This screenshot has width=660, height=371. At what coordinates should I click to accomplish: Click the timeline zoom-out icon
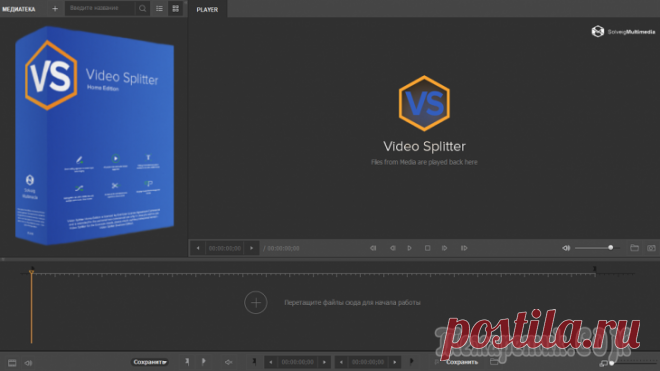[604, 363]
